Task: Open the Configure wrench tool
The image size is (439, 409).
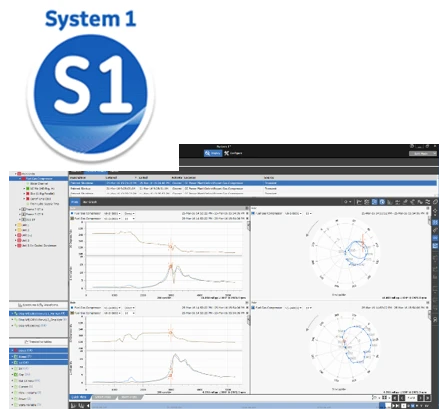Action: pyautogui.click(x=233, y=153)
